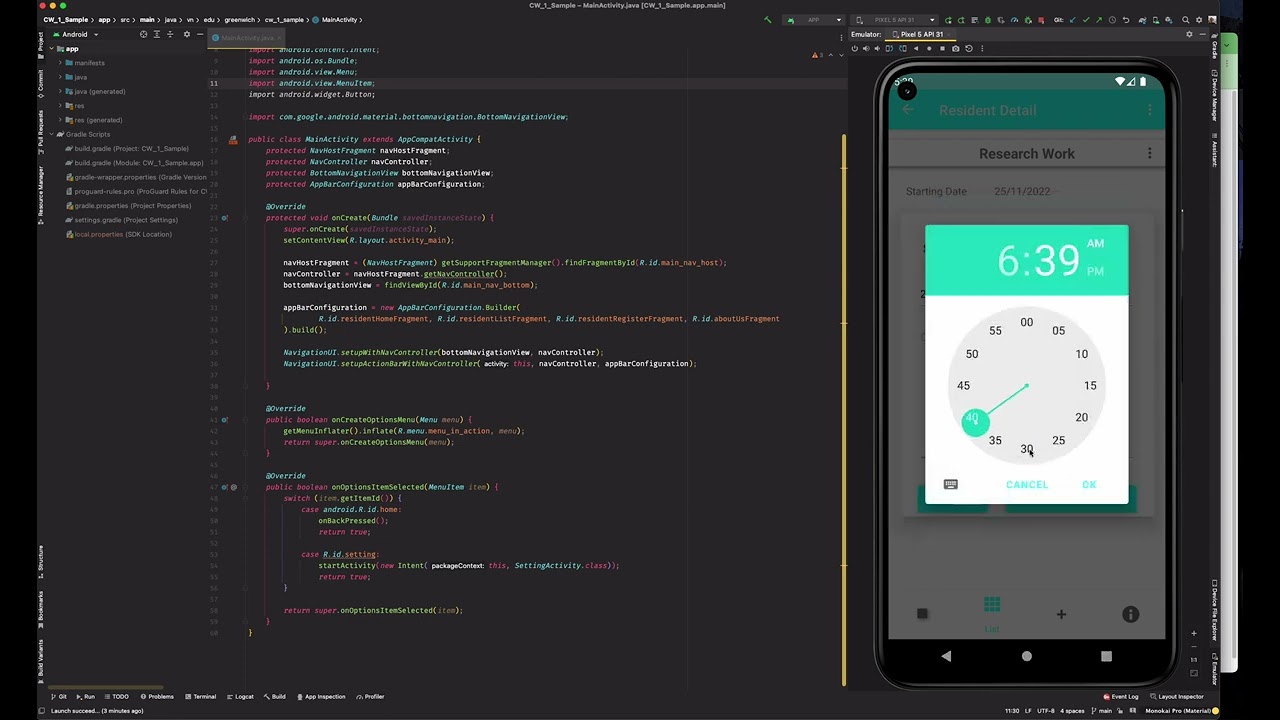Click the Debug app bug icon
1280x720 pixels.
(x=987, y=20)
